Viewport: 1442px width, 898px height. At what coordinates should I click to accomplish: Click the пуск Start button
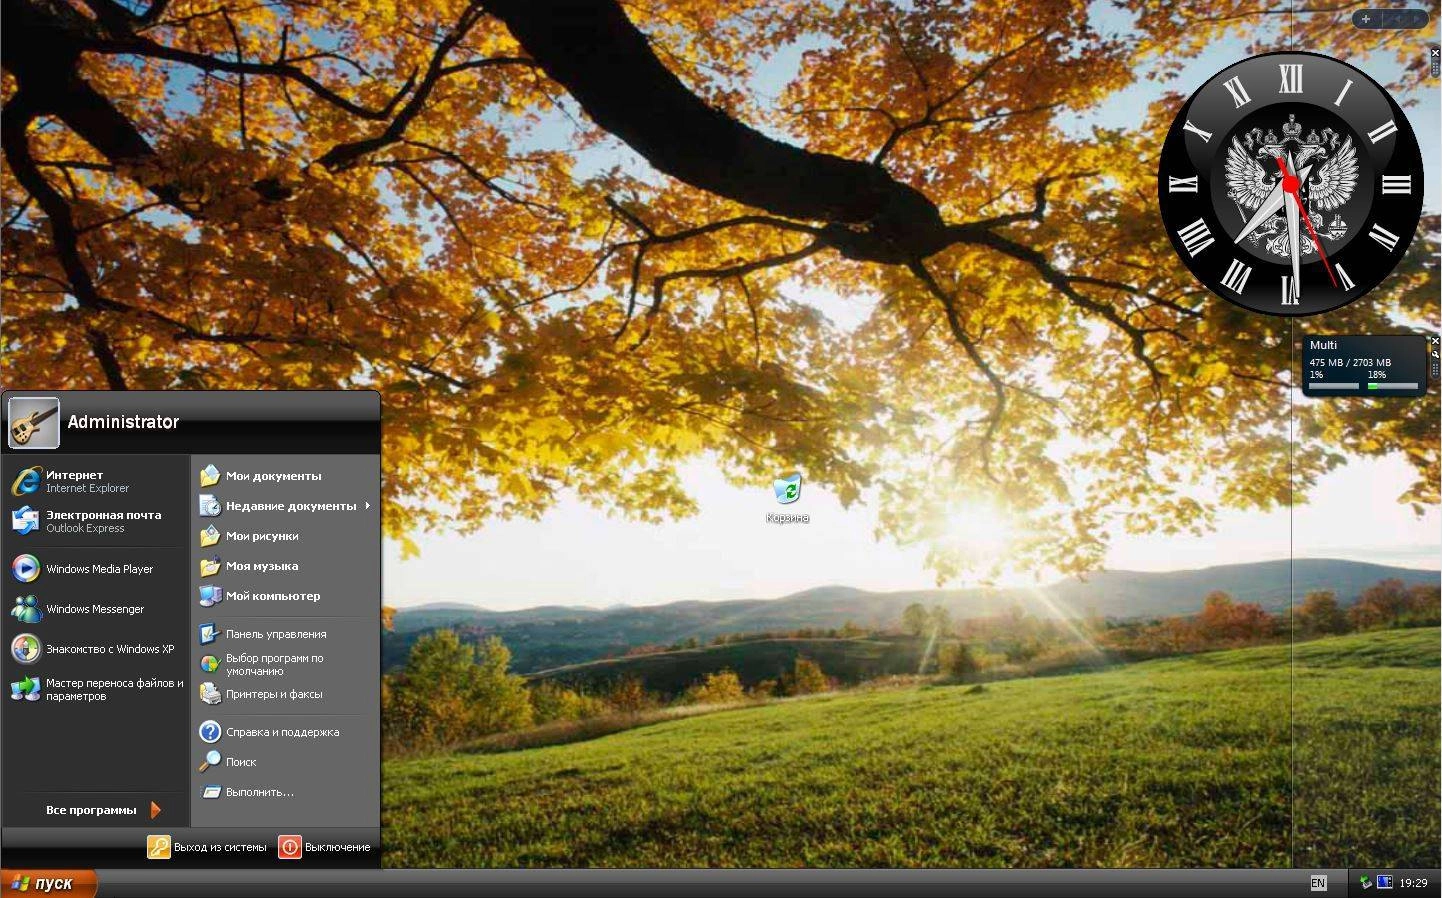(x=48, y=883)
